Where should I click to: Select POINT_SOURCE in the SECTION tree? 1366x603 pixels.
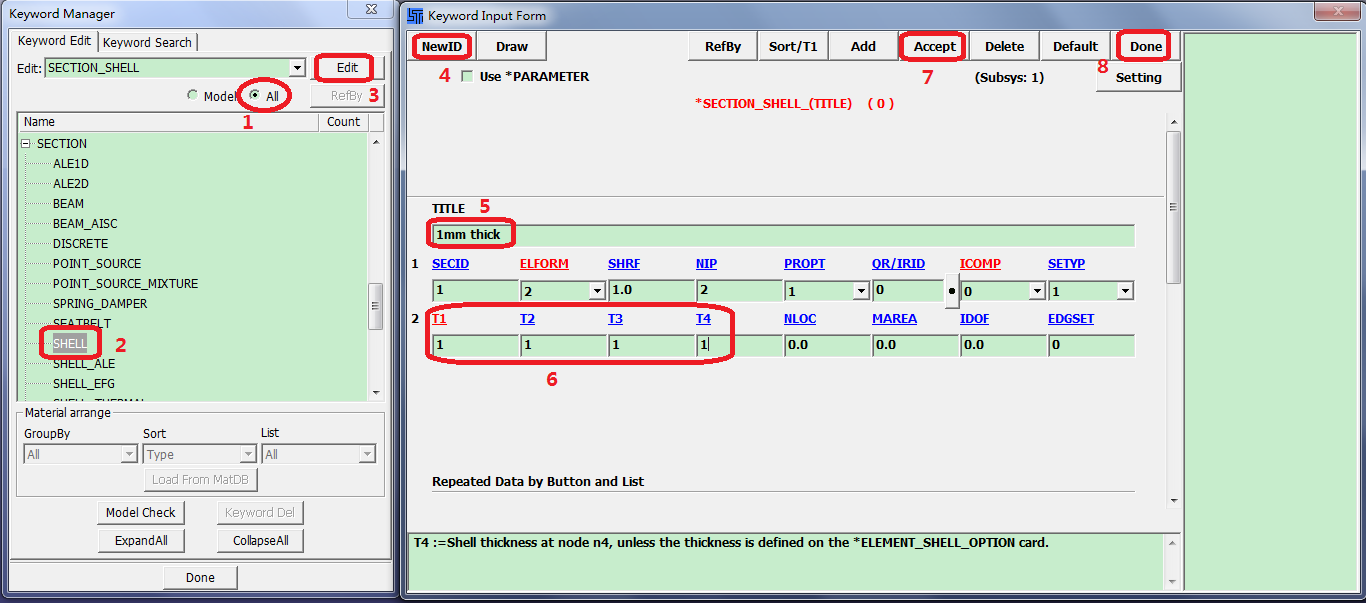tap(97, 264)
